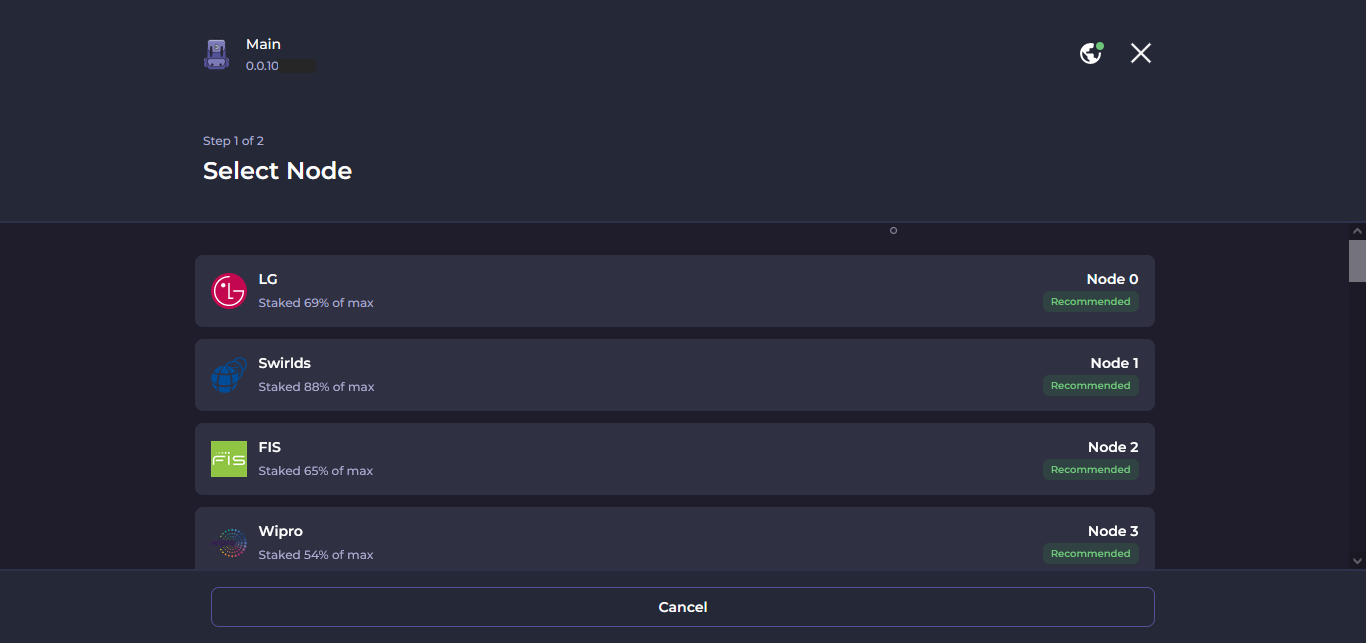
Task: Click Recommended badge on Node 0
Action: click(1090, 302)
